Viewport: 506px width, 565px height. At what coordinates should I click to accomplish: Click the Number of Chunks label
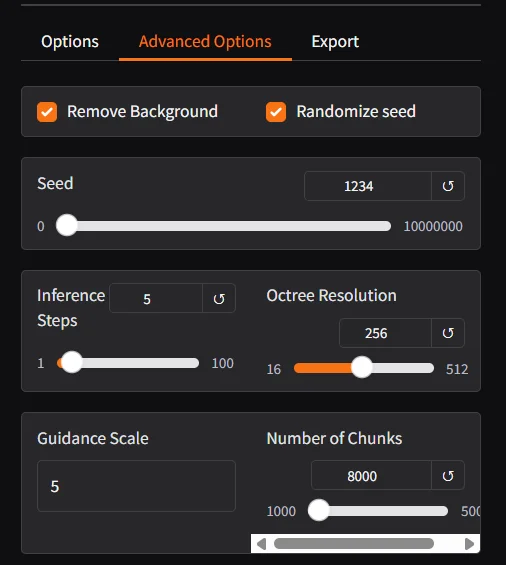coord(334,438)
